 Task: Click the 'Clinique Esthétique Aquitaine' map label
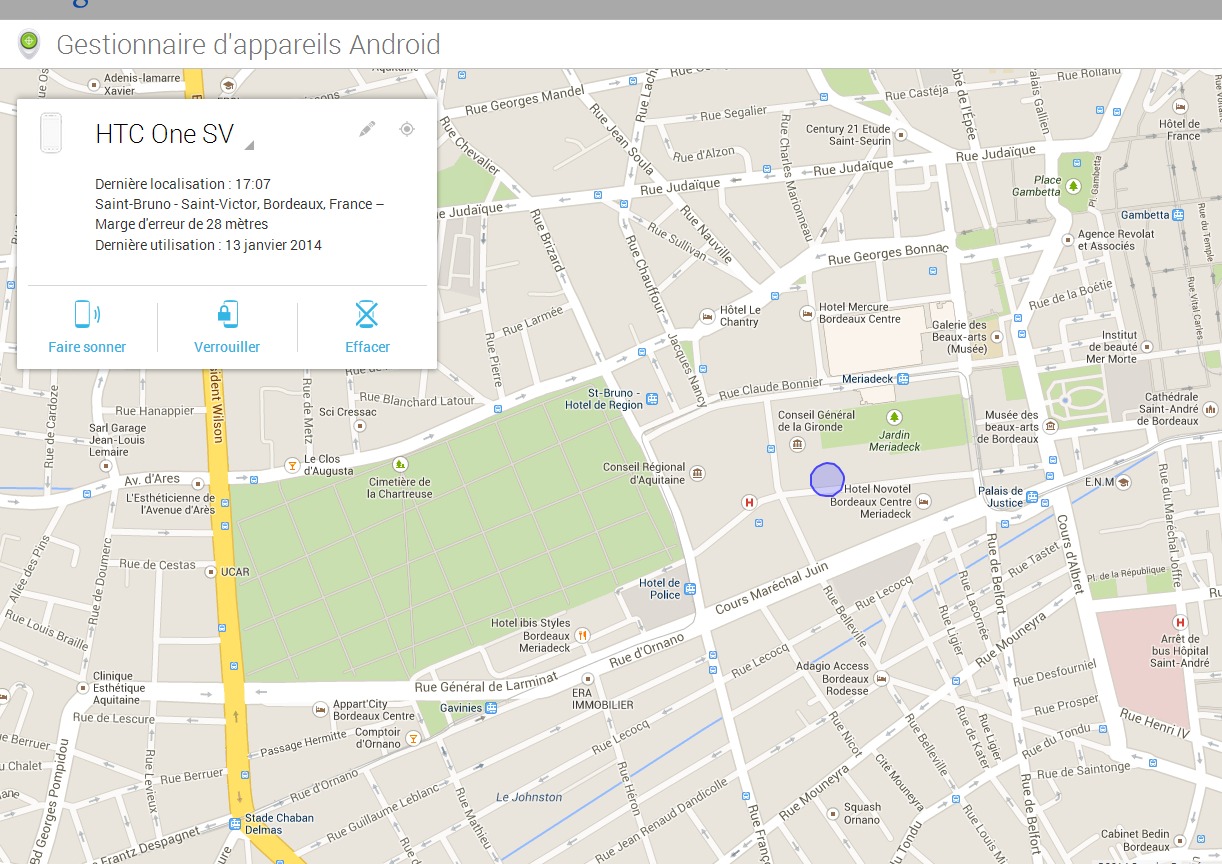pos(119,688)
